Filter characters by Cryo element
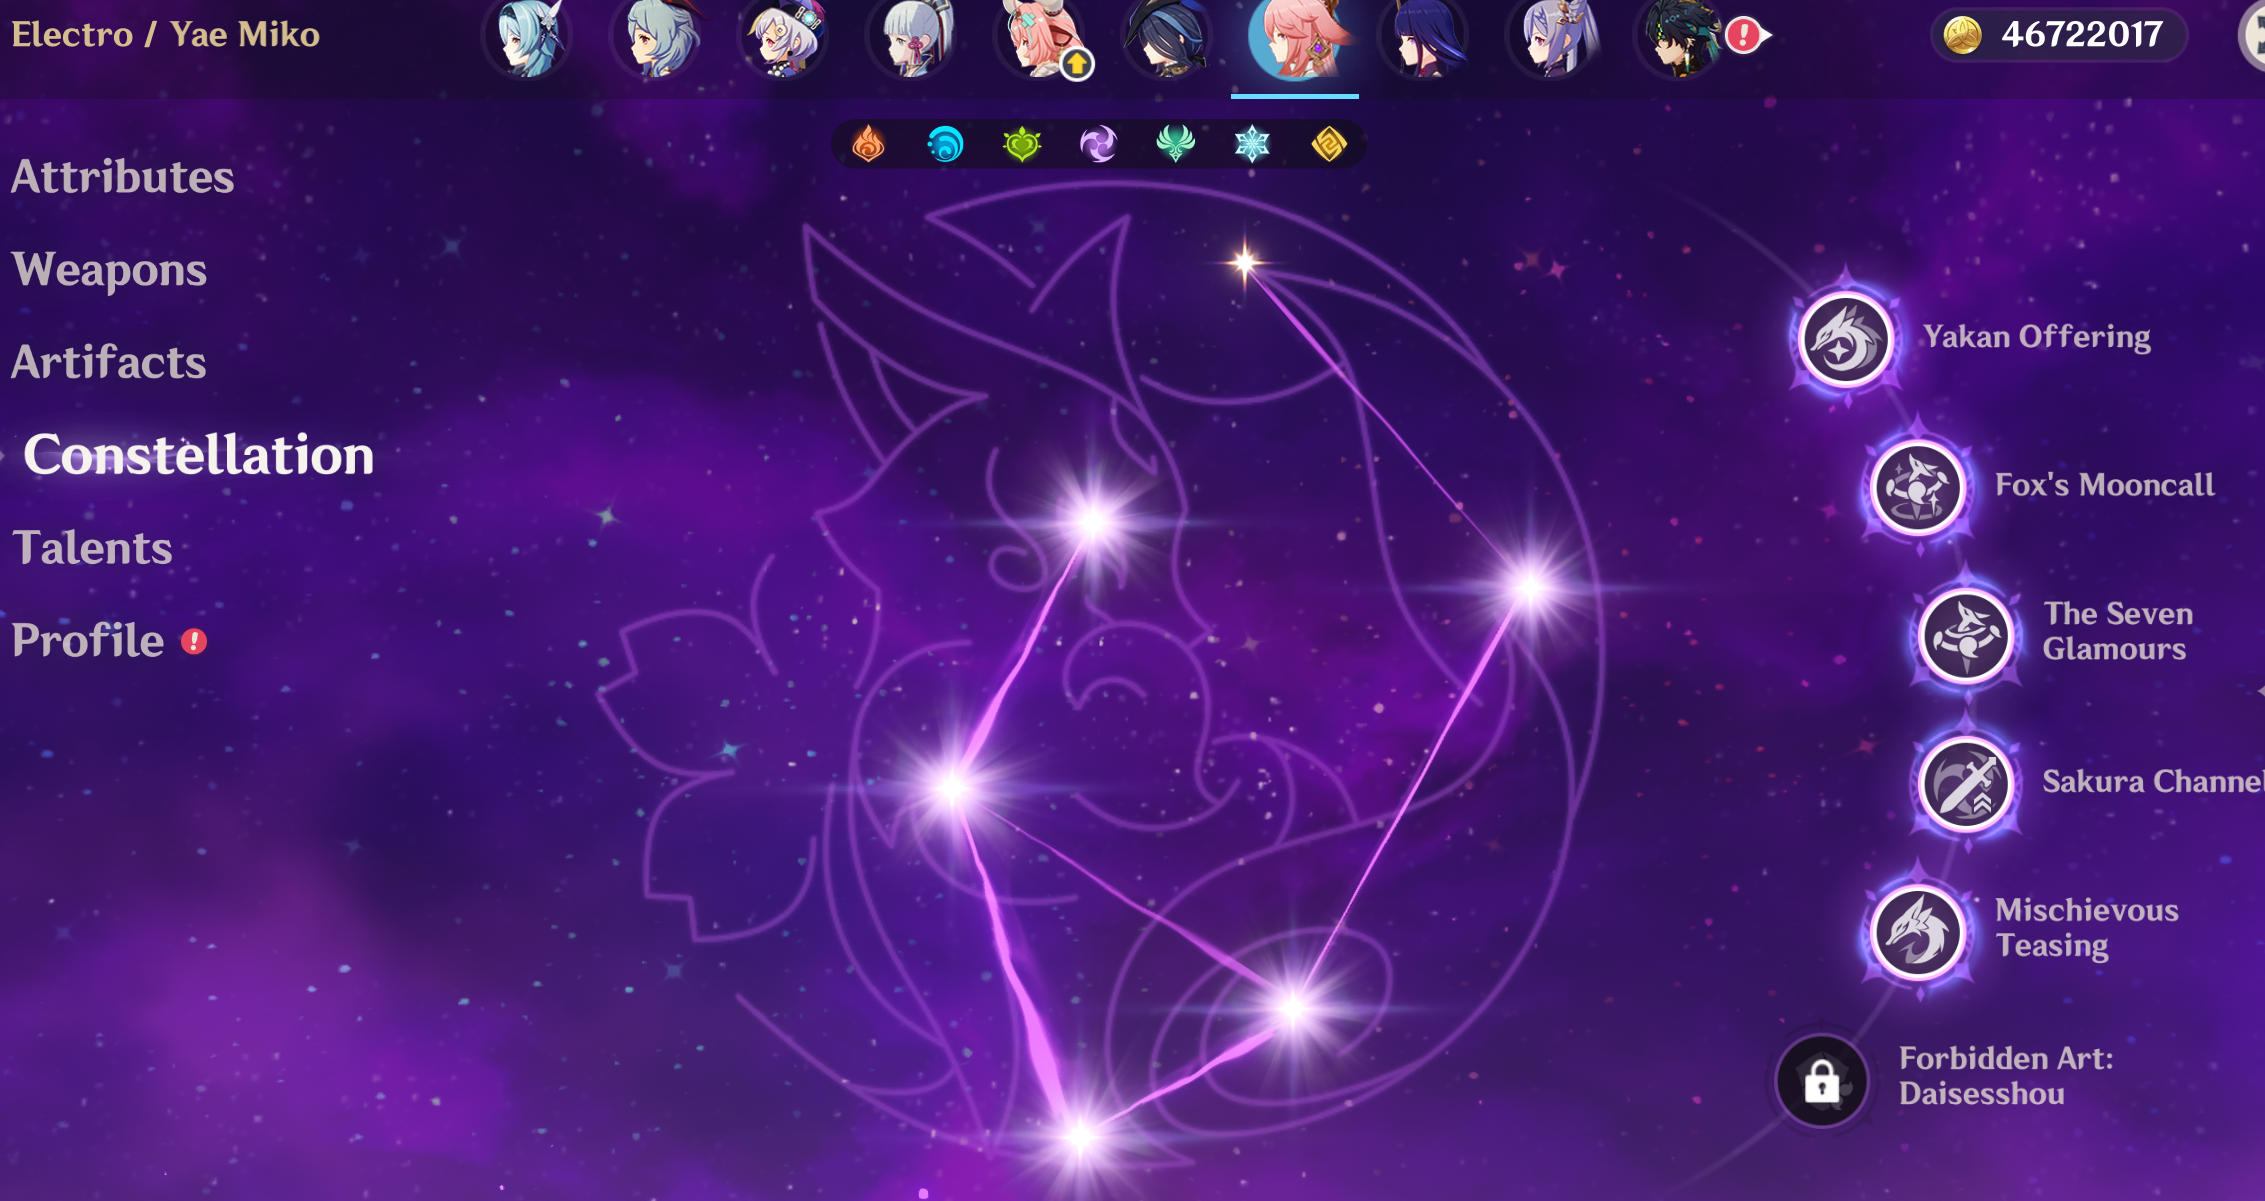The image size is (2265, 1201). (1252, 145)
